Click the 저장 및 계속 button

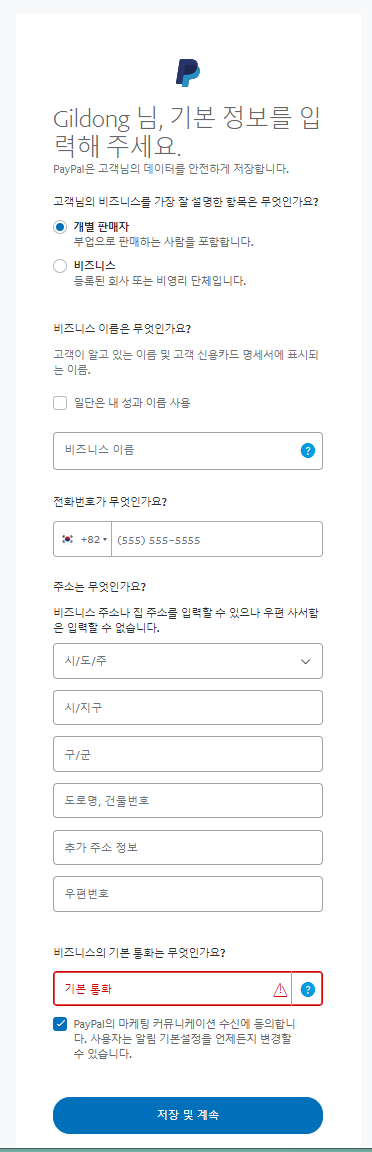[188, 1115]
